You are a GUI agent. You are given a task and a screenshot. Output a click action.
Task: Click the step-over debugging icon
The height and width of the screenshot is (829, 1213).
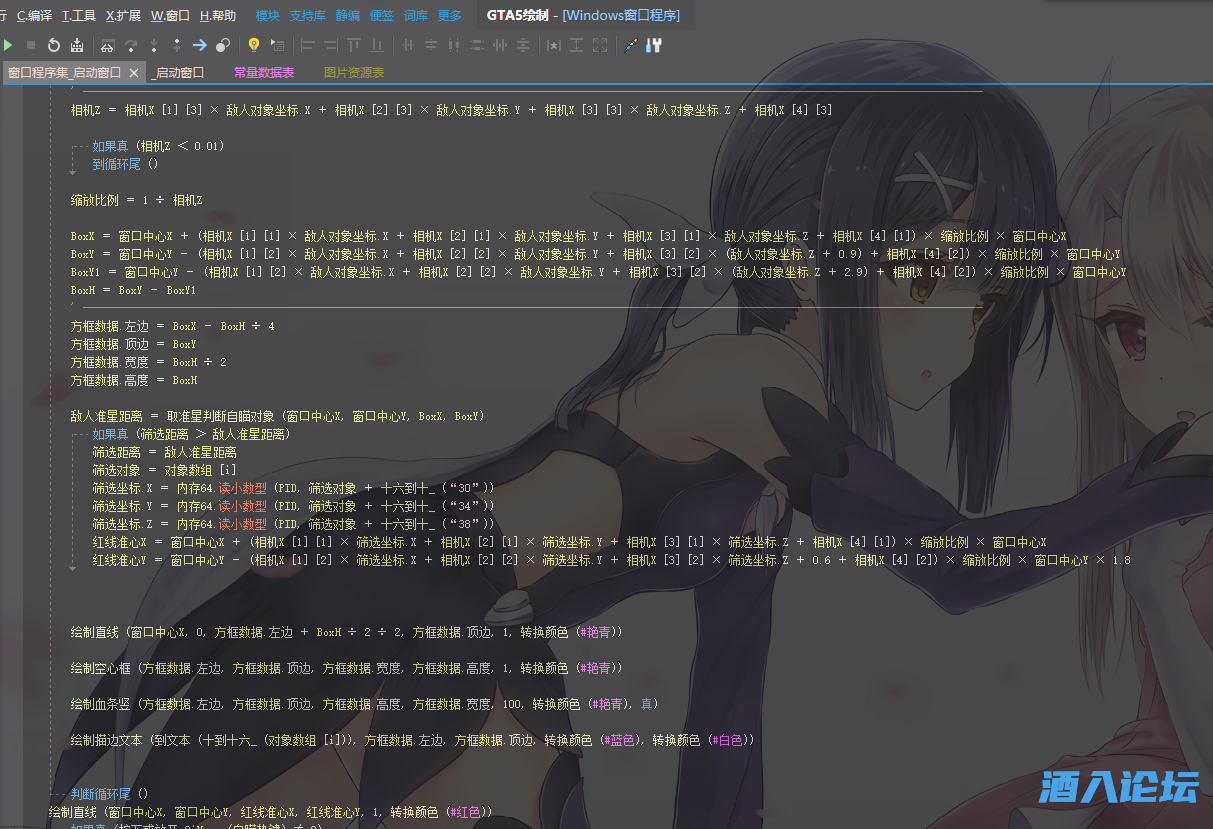(x=108, y=45)
